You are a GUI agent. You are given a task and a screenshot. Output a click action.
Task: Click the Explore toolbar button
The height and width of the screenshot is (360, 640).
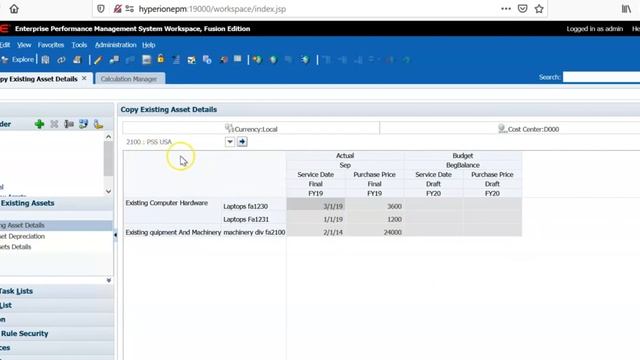[x=18, y=60]
